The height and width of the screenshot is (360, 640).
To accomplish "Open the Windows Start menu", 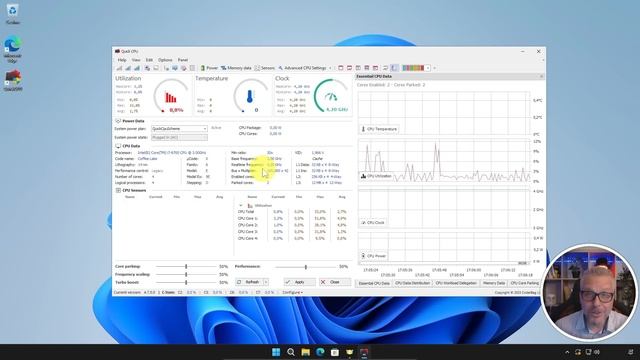I will coord(276,352).
